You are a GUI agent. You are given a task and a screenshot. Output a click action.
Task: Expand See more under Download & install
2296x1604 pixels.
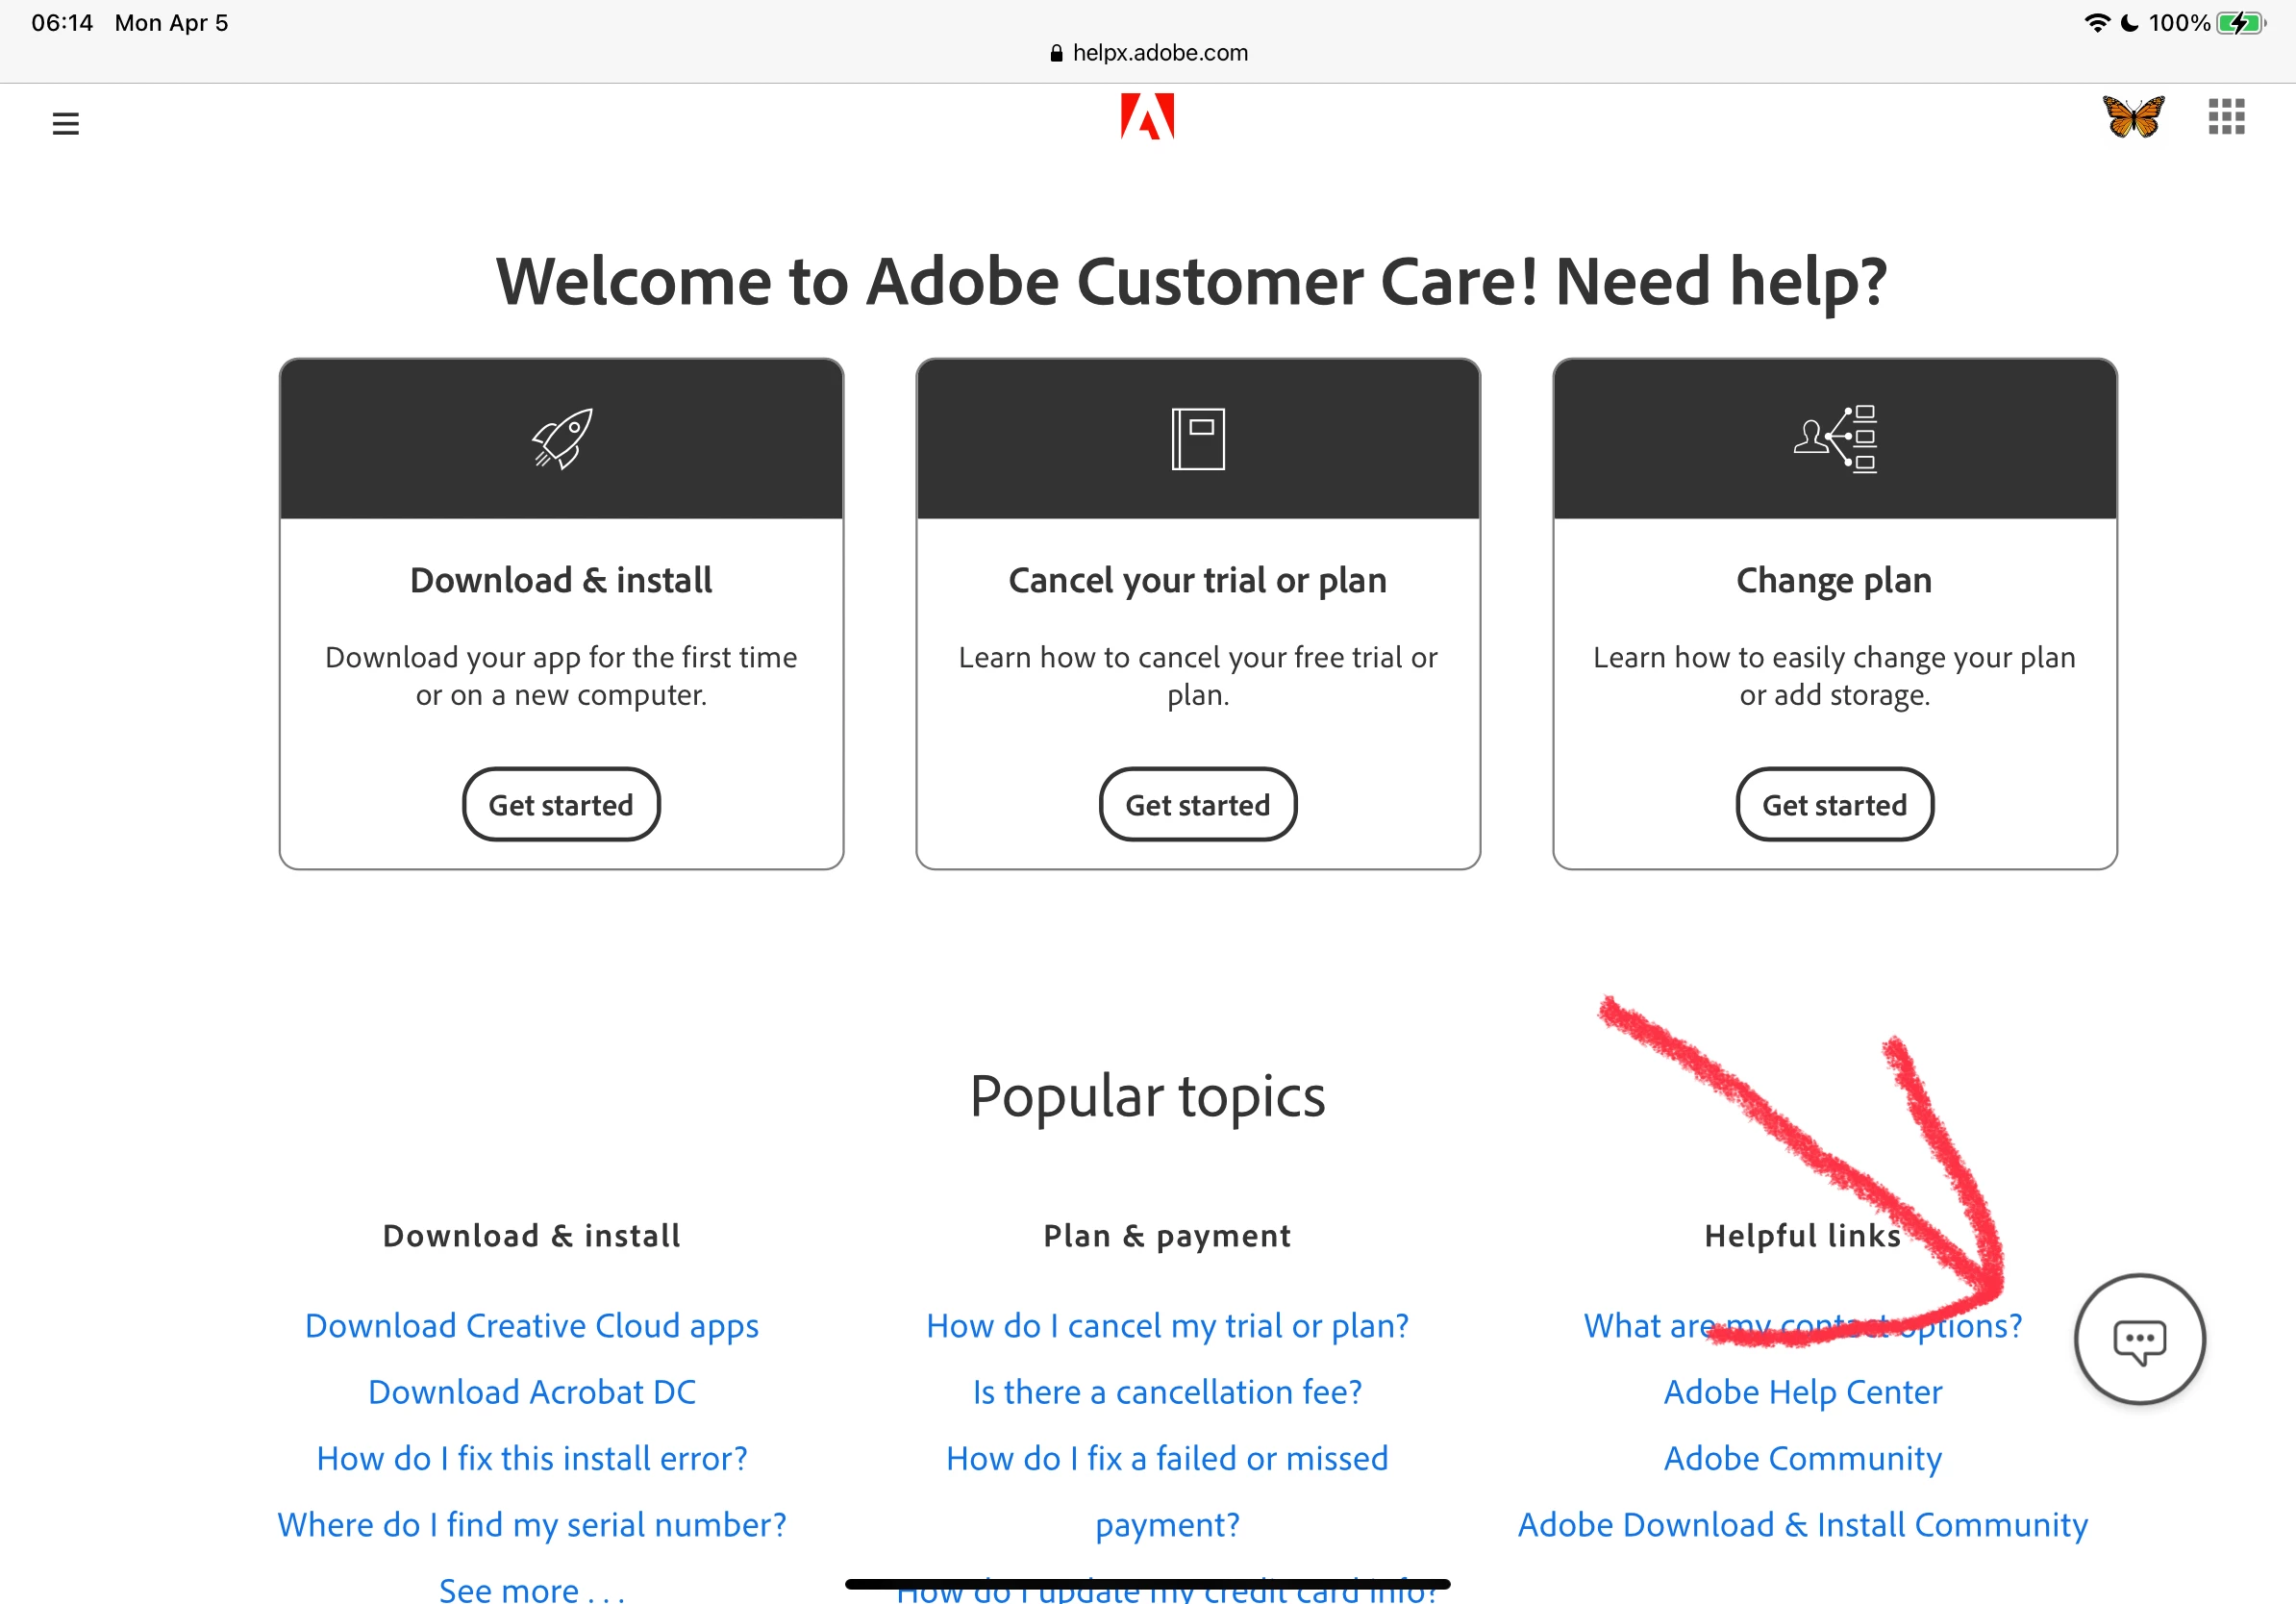(x=531, y=1588)
